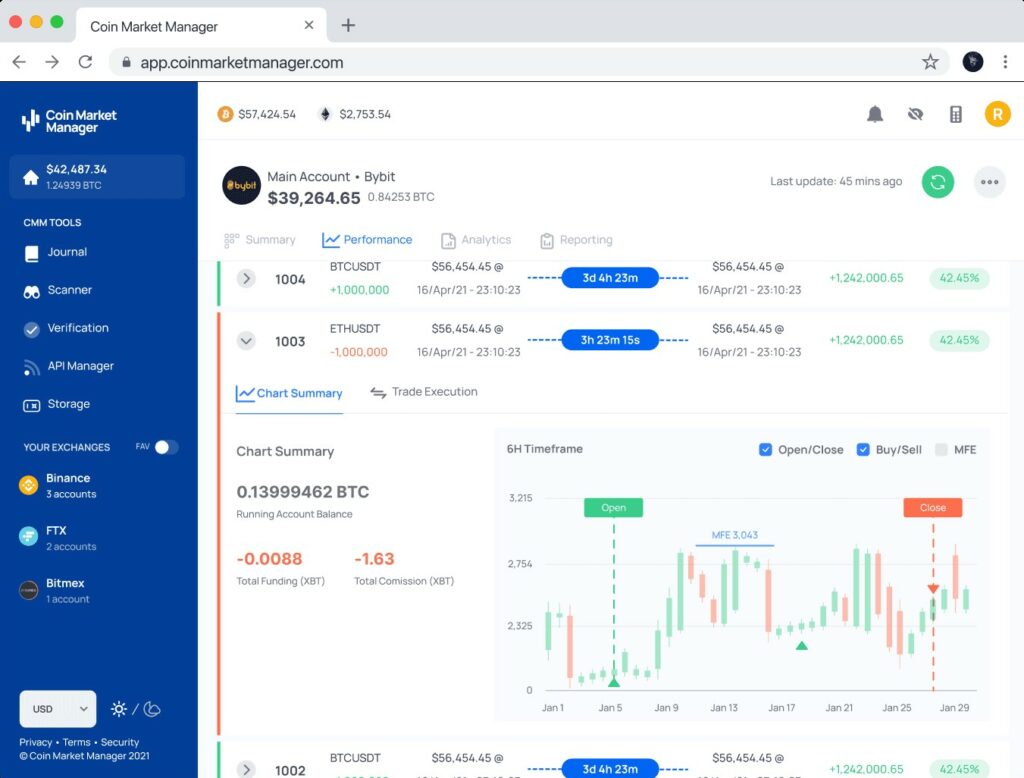
Task: Click the green refresh sync button
Action: 938,182
